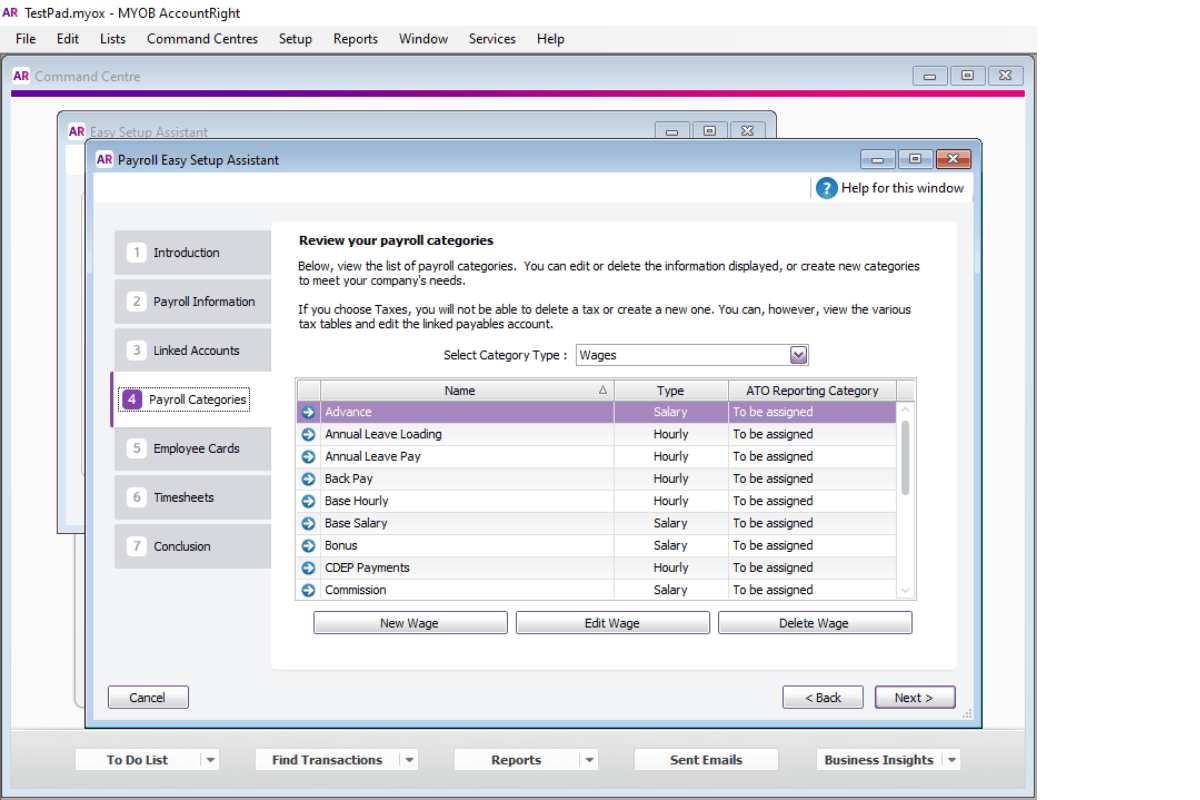The image size is (1200, 800).
Task: Click the arrow icon beside Commission
Action: 307,589
